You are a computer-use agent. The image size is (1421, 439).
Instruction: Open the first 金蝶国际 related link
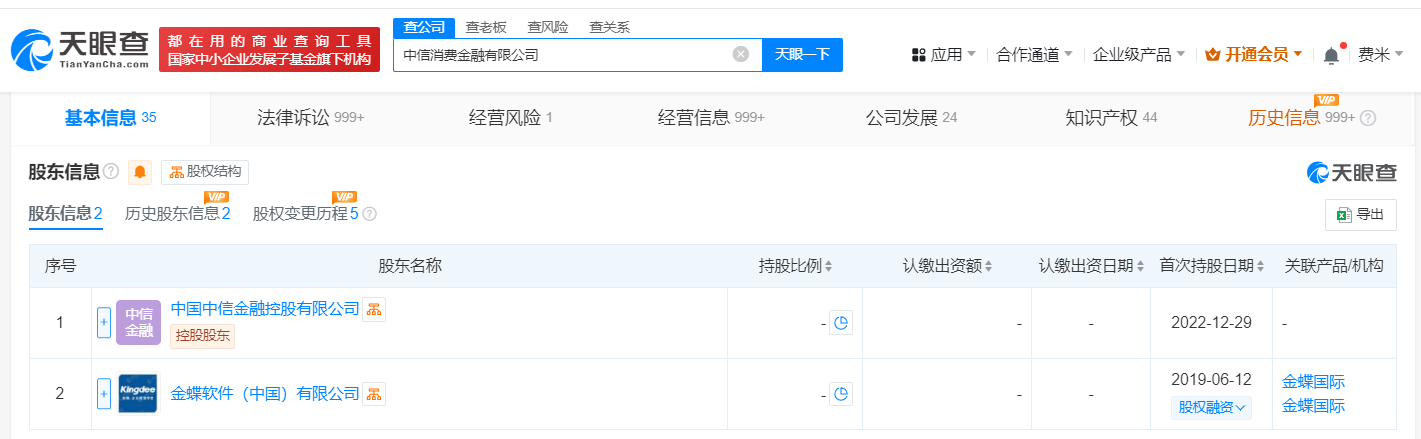pyautogui.click(x=1313, y=382)
